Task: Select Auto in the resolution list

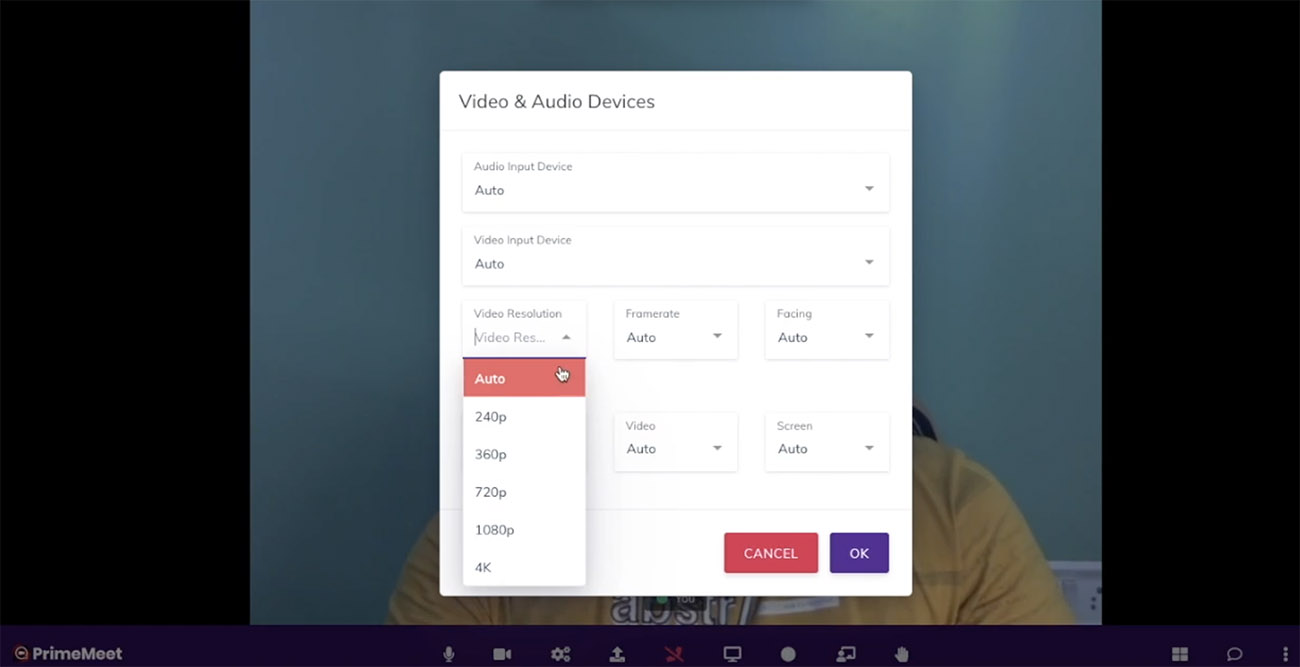Action: (524, 379)
